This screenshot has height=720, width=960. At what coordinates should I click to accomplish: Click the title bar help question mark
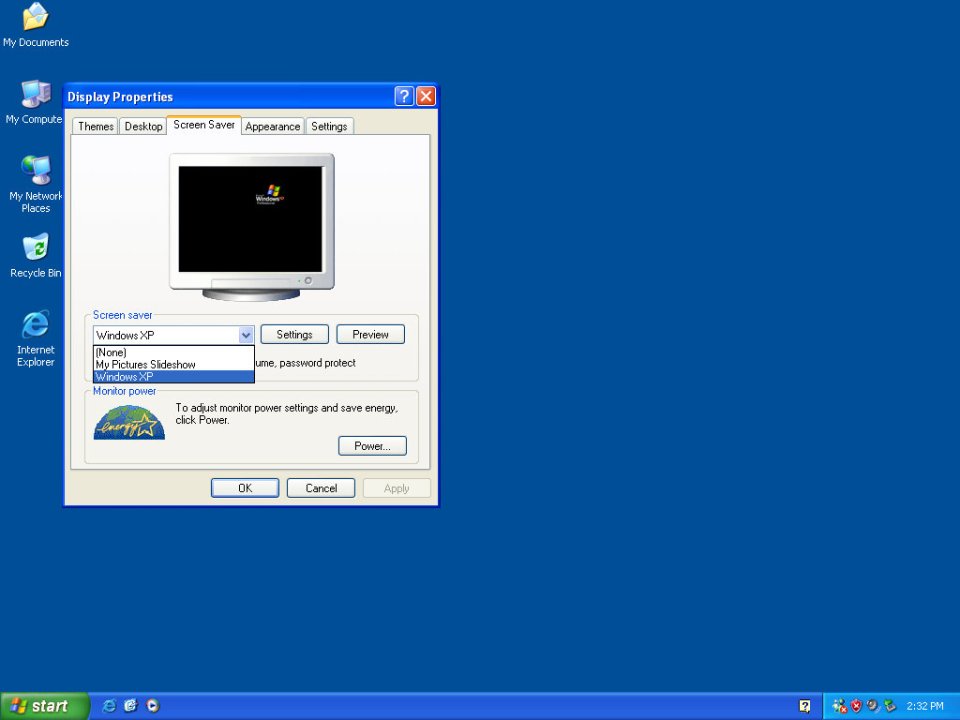pyautogui.click(x=403, y=97)
